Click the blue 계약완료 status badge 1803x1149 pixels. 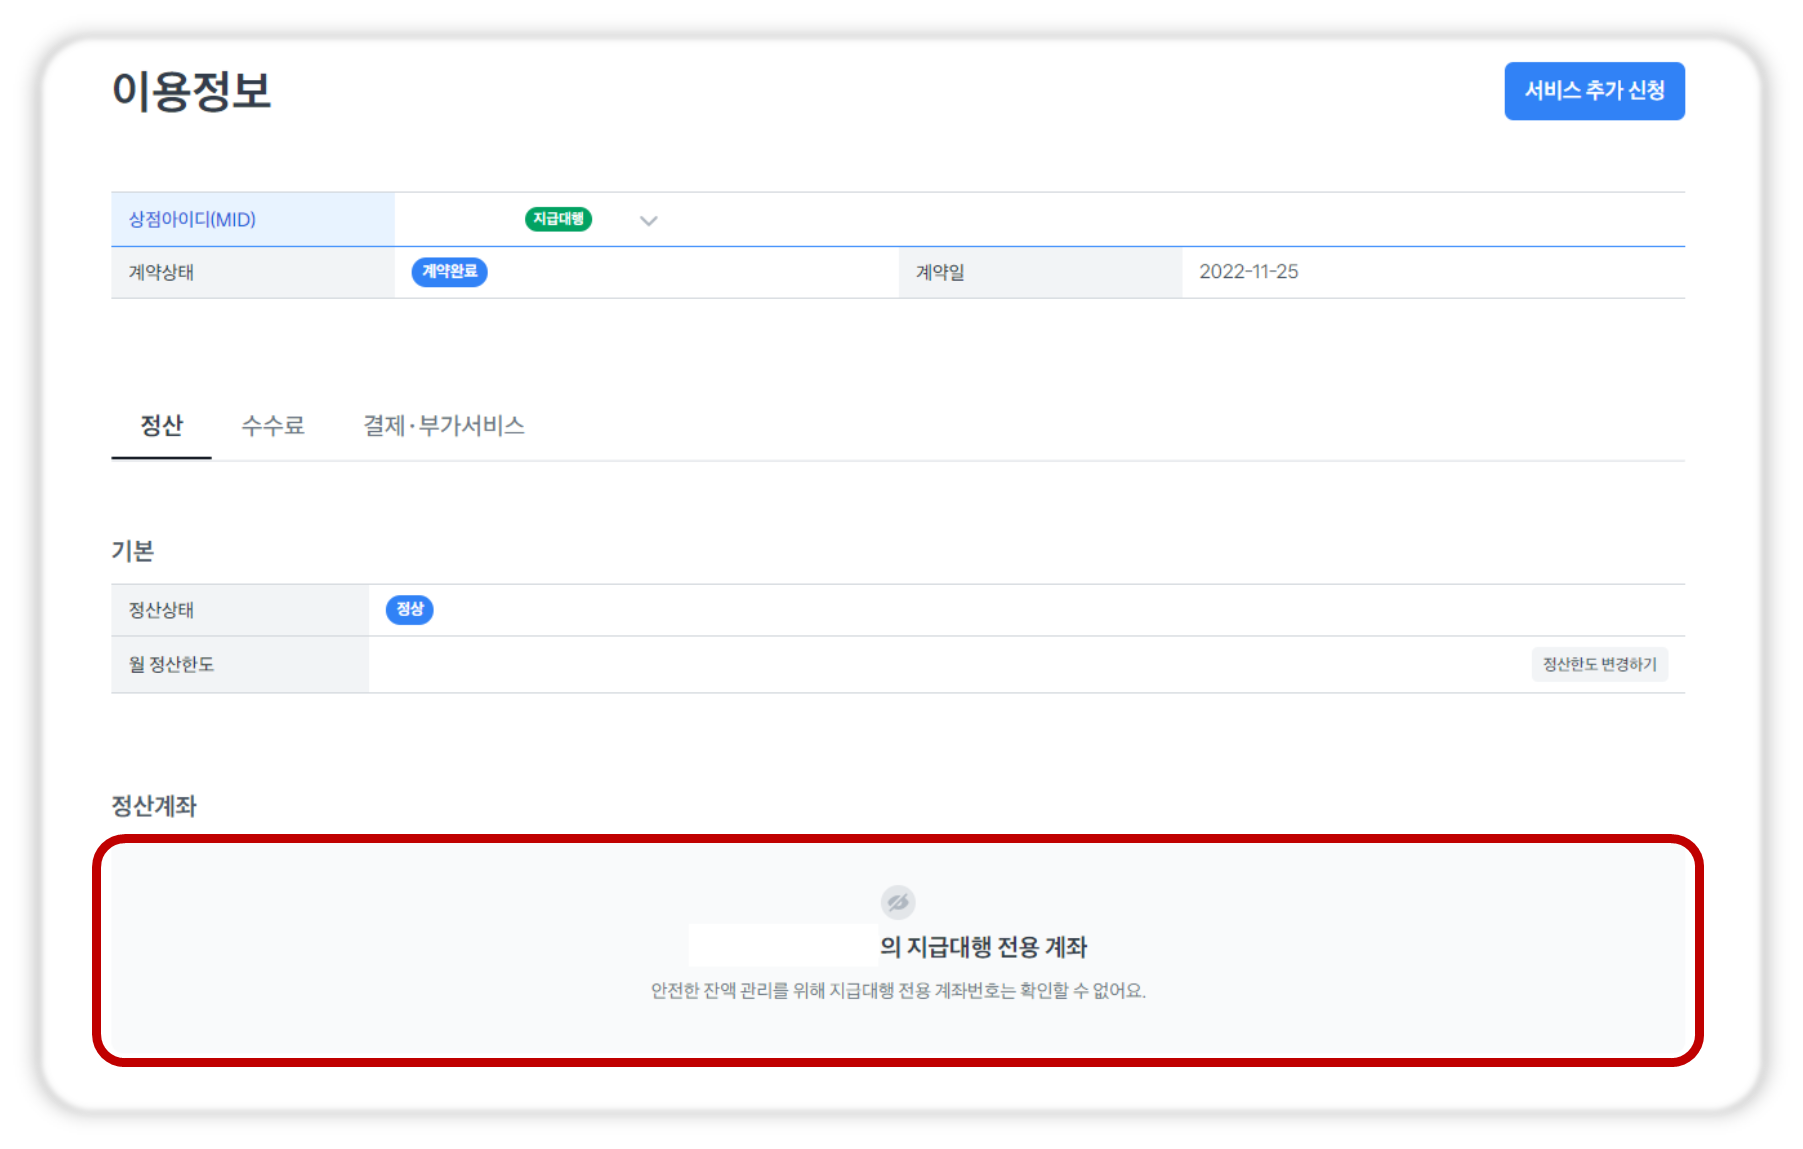click(x=449, y=272)
